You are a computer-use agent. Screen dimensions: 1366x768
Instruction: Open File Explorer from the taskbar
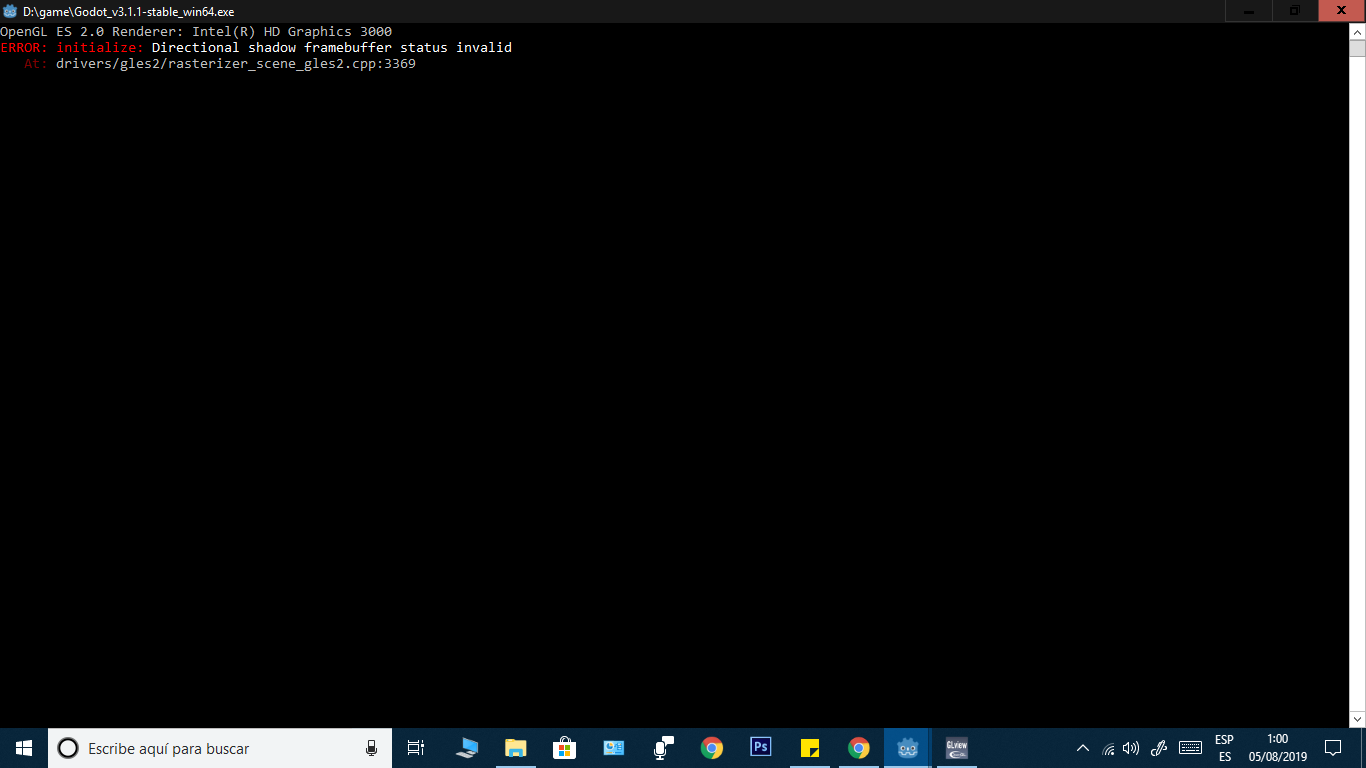click(x=515, y=748)
